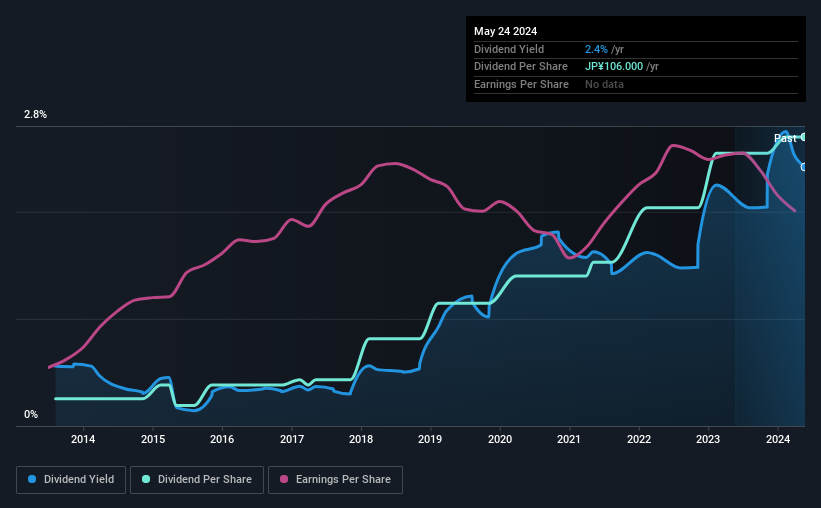Click the JP¥106.000 dividend per share value

pos(614,67)
